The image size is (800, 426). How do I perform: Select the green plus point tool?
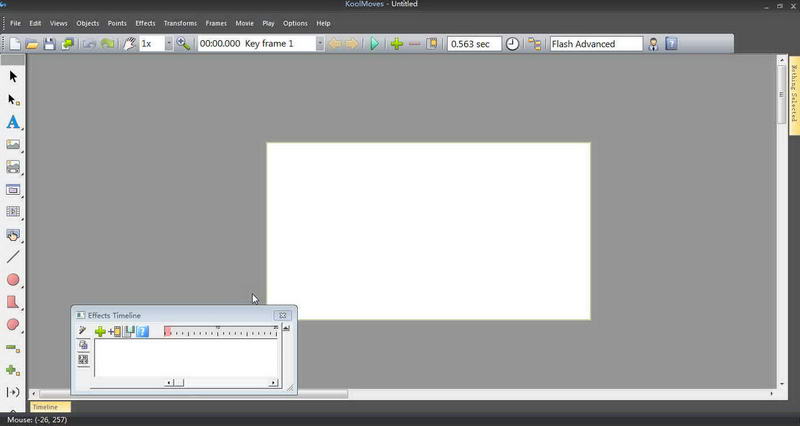(13, 370)
